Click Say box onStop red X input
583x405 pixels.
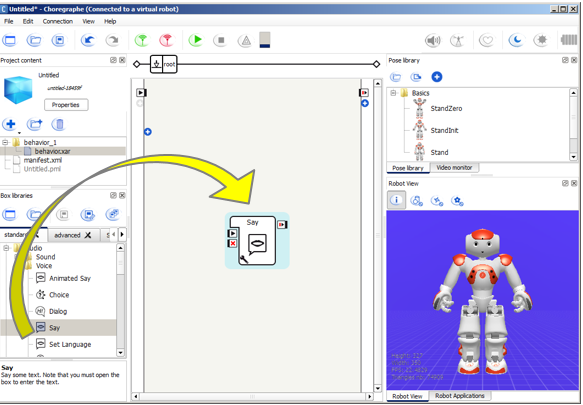pos(232,244)
